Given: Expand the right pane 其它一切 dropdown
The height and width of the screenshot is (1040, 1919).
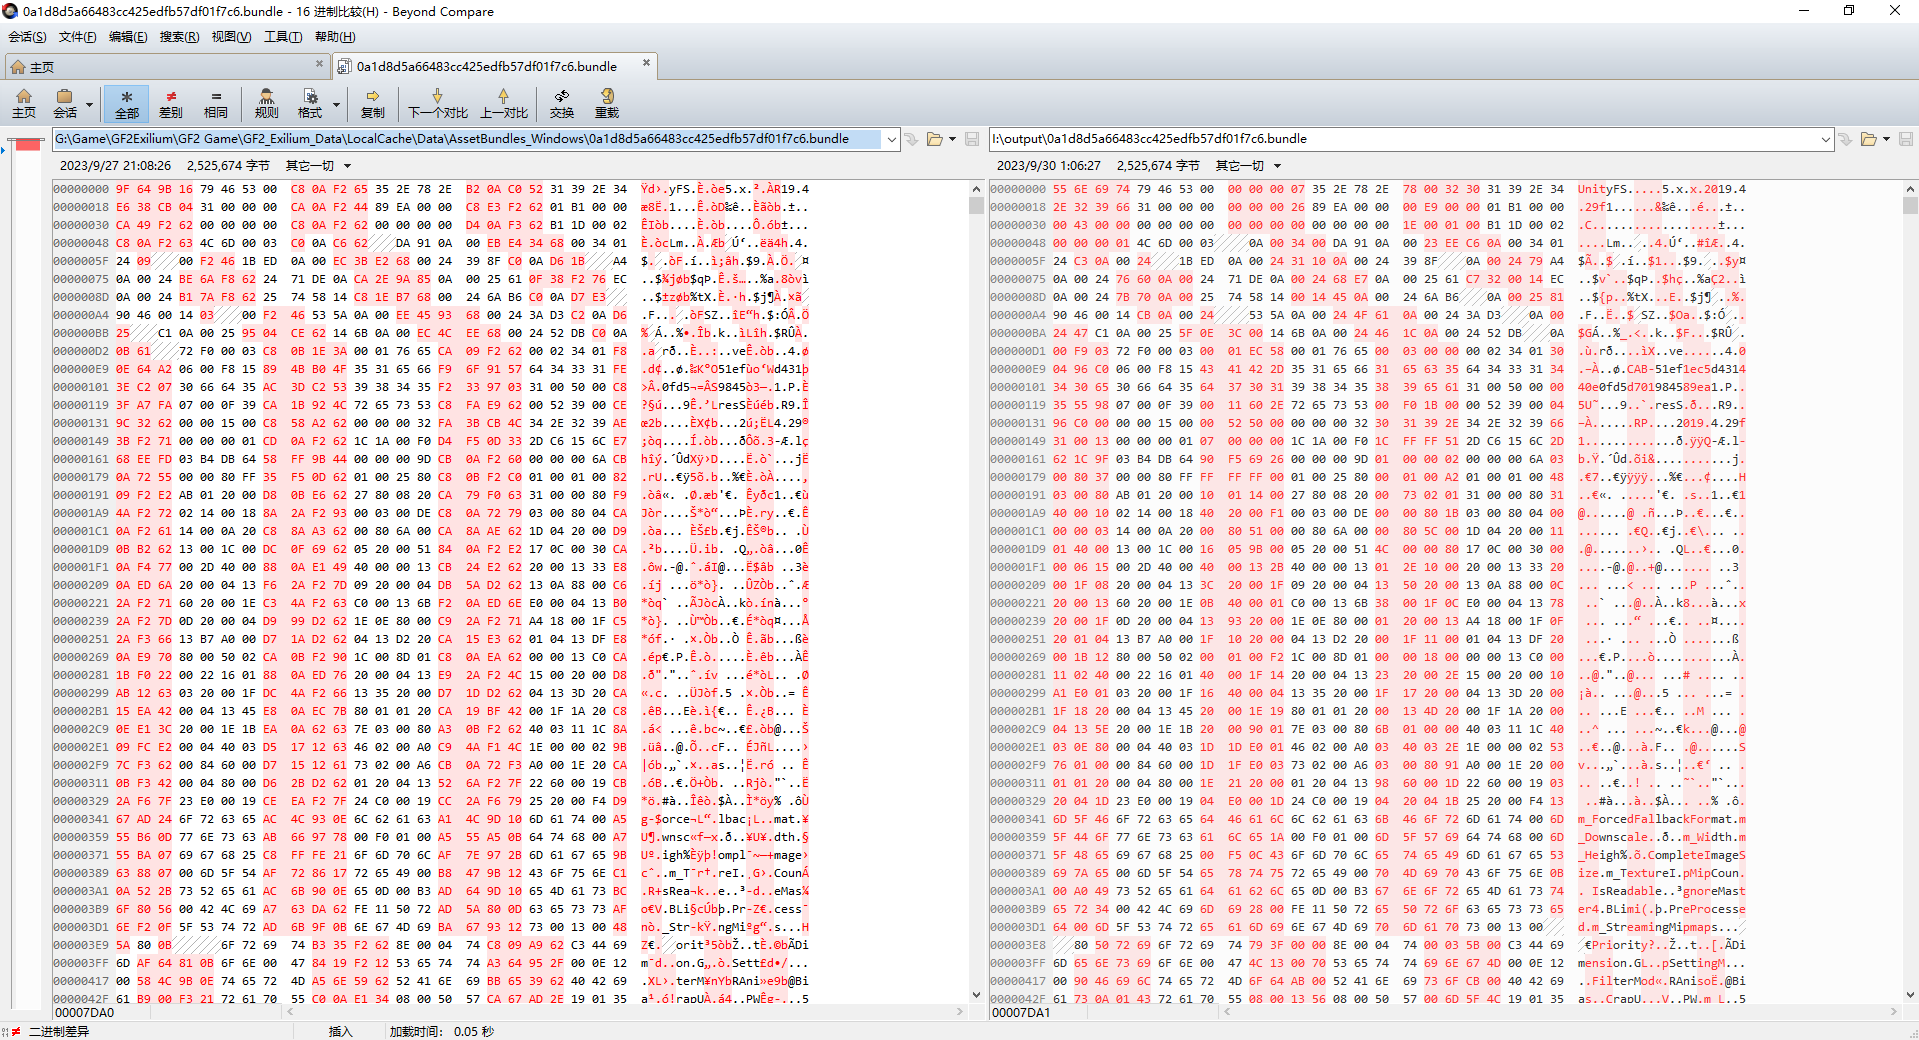Looking at the screenshot, I should [x=1277, y=166].
